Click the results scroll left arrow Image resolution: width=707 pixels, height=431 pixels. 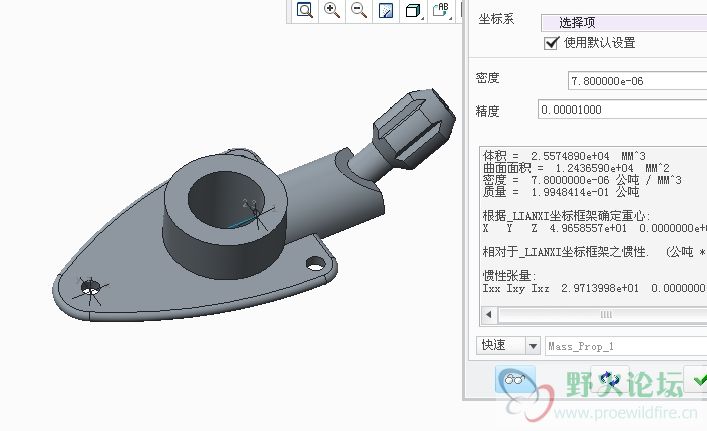(x=489, y=314)
